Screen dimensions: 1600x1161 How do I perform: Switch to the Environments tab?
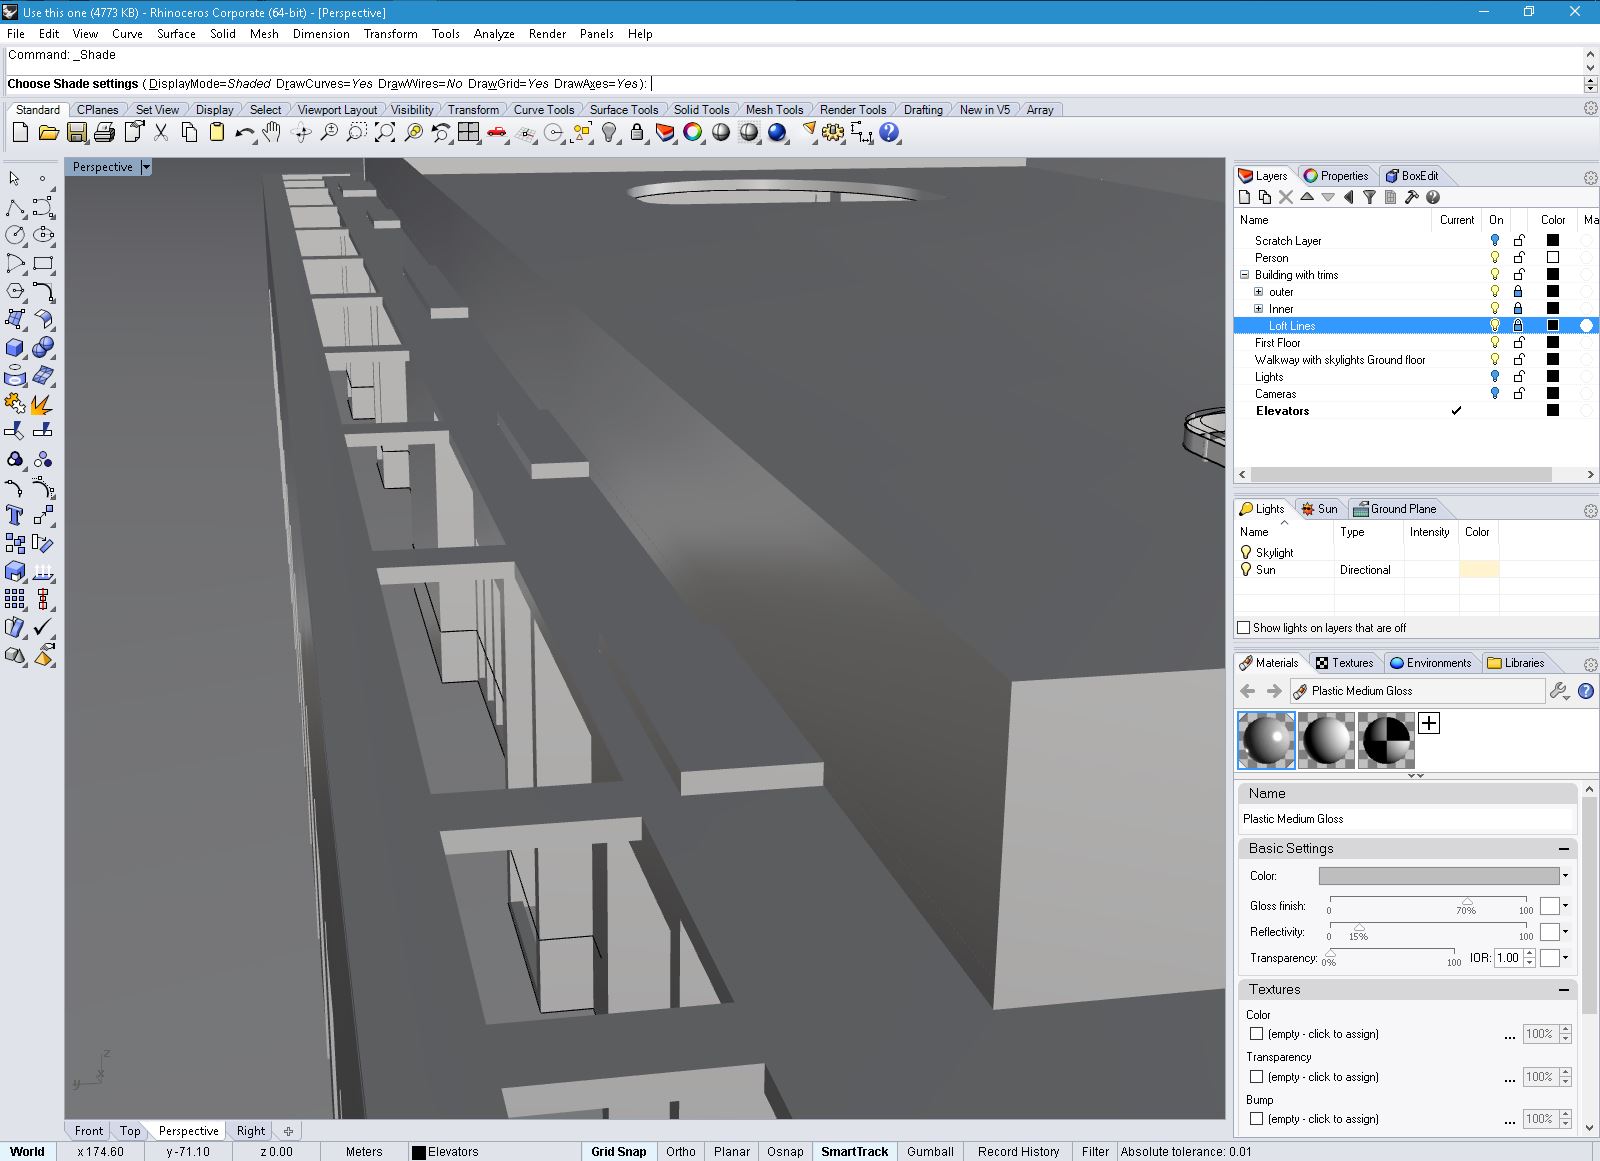(1431, 663)
